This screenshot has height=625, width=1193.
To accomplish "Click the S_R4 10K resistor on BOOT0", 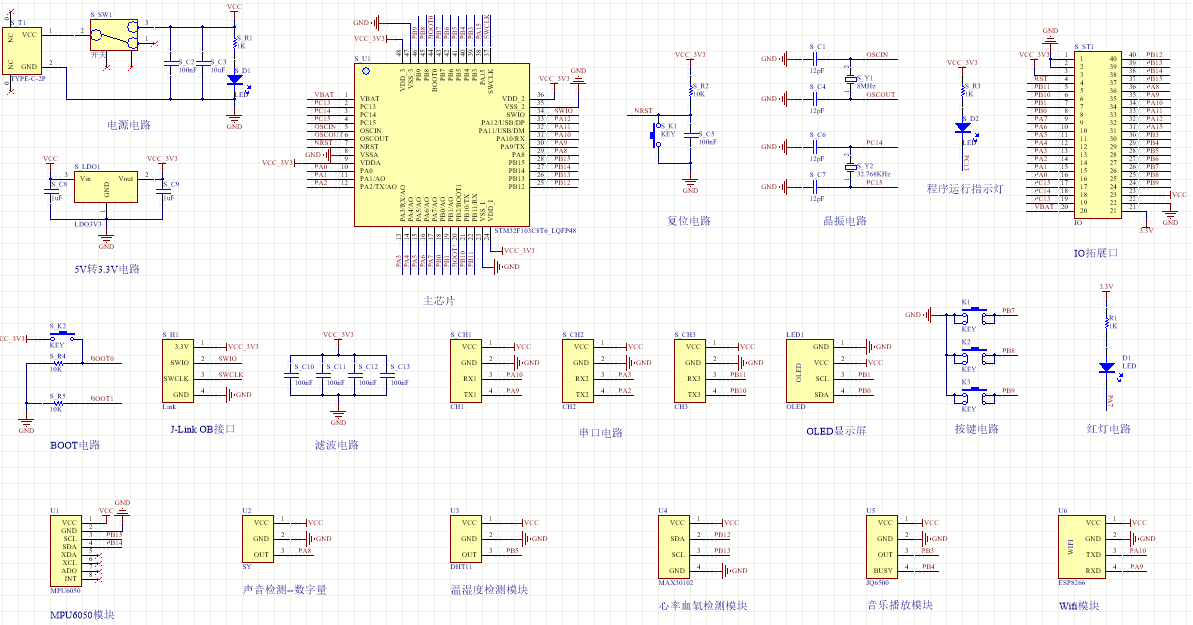I will (x=57, y=362).
